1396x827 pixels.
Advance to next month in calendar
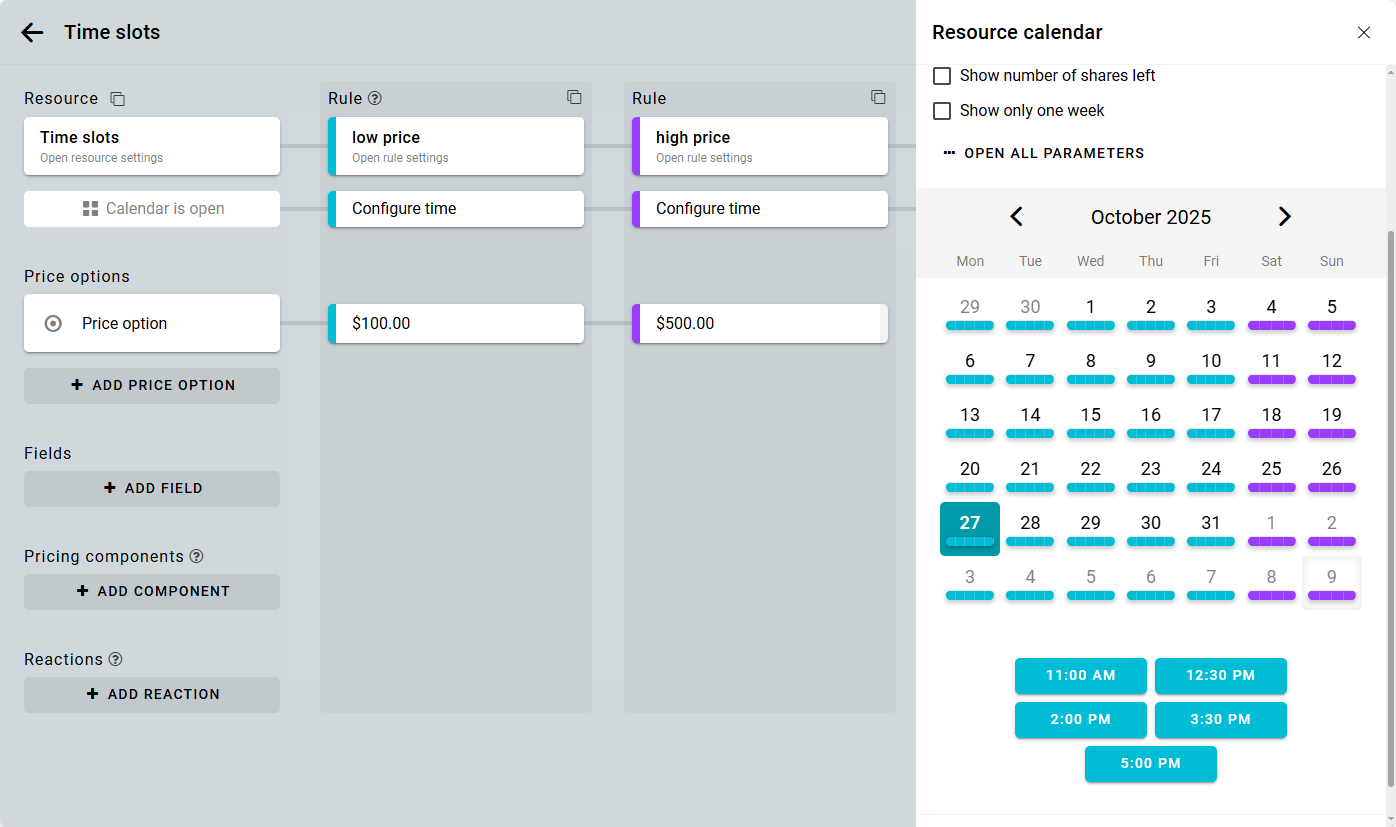pos(1285,217)
